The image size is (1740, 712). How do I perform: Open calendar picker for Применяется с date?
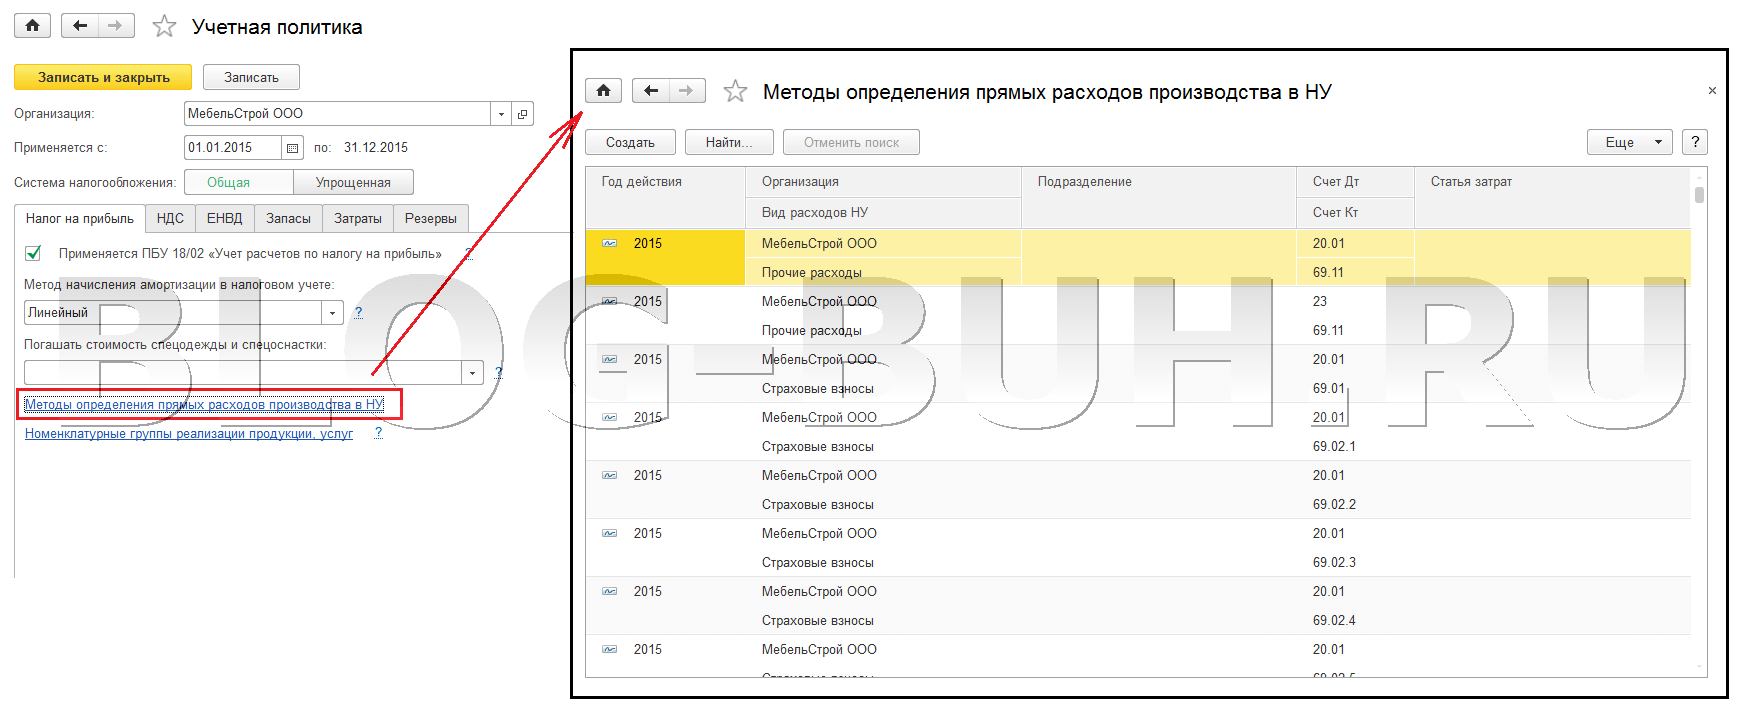pos(292,148)
